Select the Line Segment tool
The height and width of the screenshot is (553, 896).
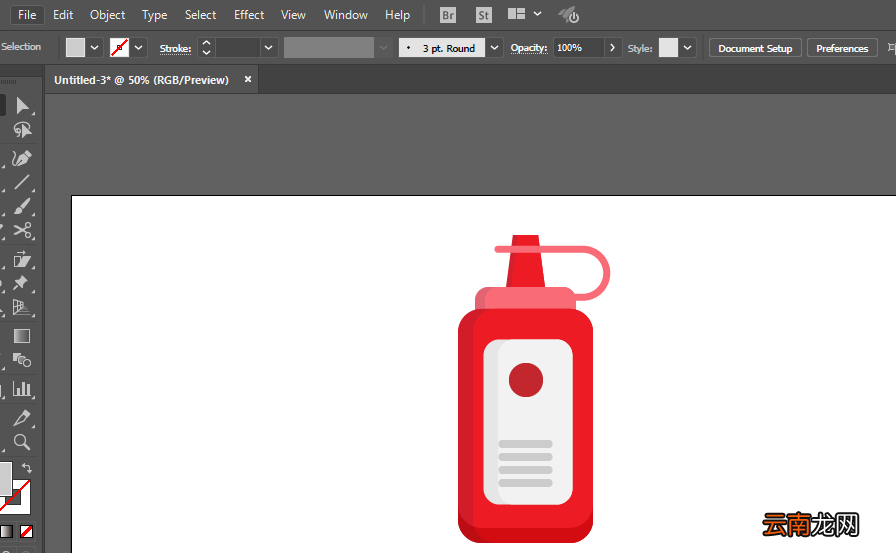click(22, 182)
